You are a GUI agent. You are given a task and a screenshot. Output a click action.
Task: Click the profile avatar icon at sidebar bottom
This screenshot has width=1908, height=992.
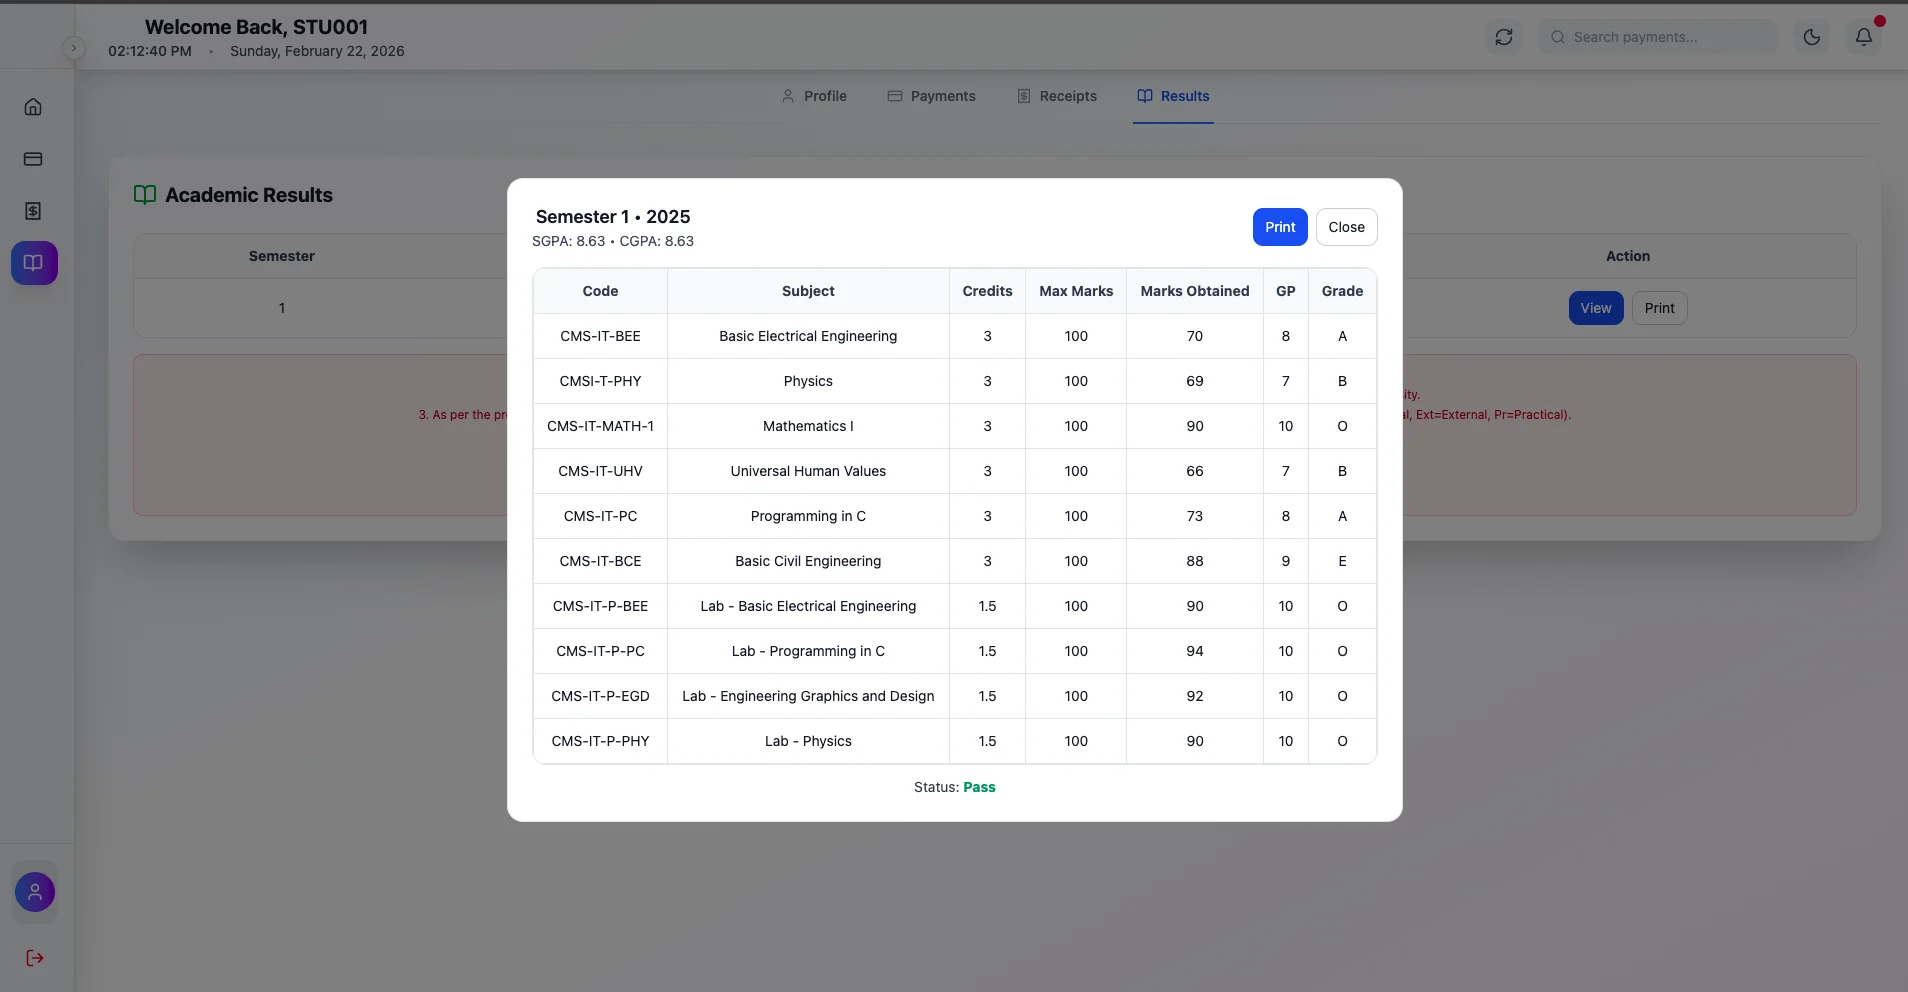click(33, 891)
